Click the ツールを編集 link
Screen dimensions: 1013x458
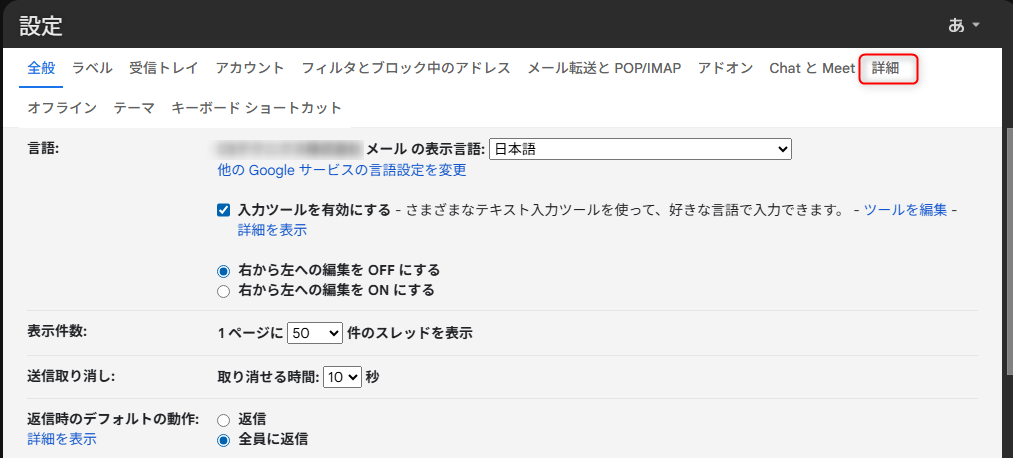click(x=905, y=209)
